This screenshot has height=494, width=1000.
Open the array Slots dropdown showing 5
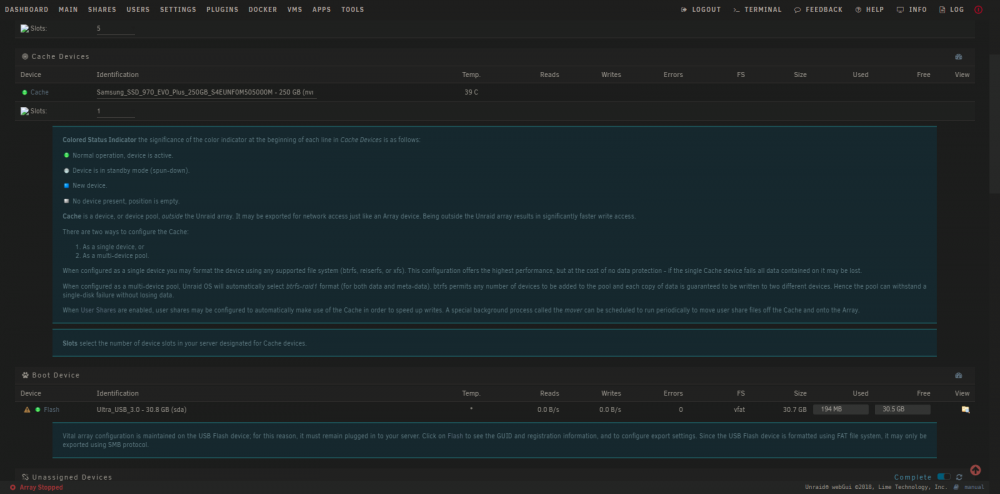point(115,29)
